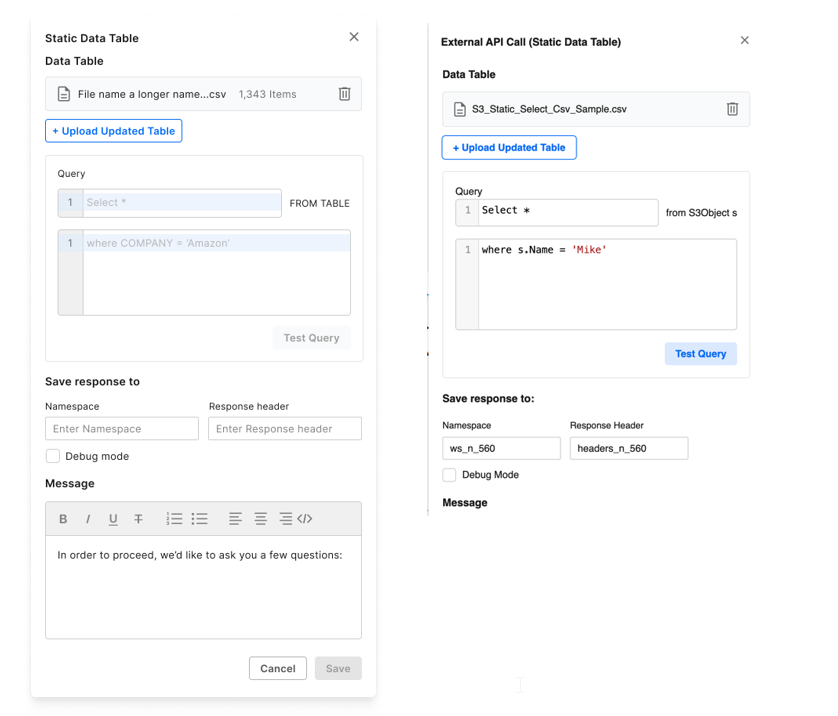Image resolution: width=838 pixels, height=716 pixels.
Task: Align message text to the right
Action: pyautogui.click(x=285, y=519)
